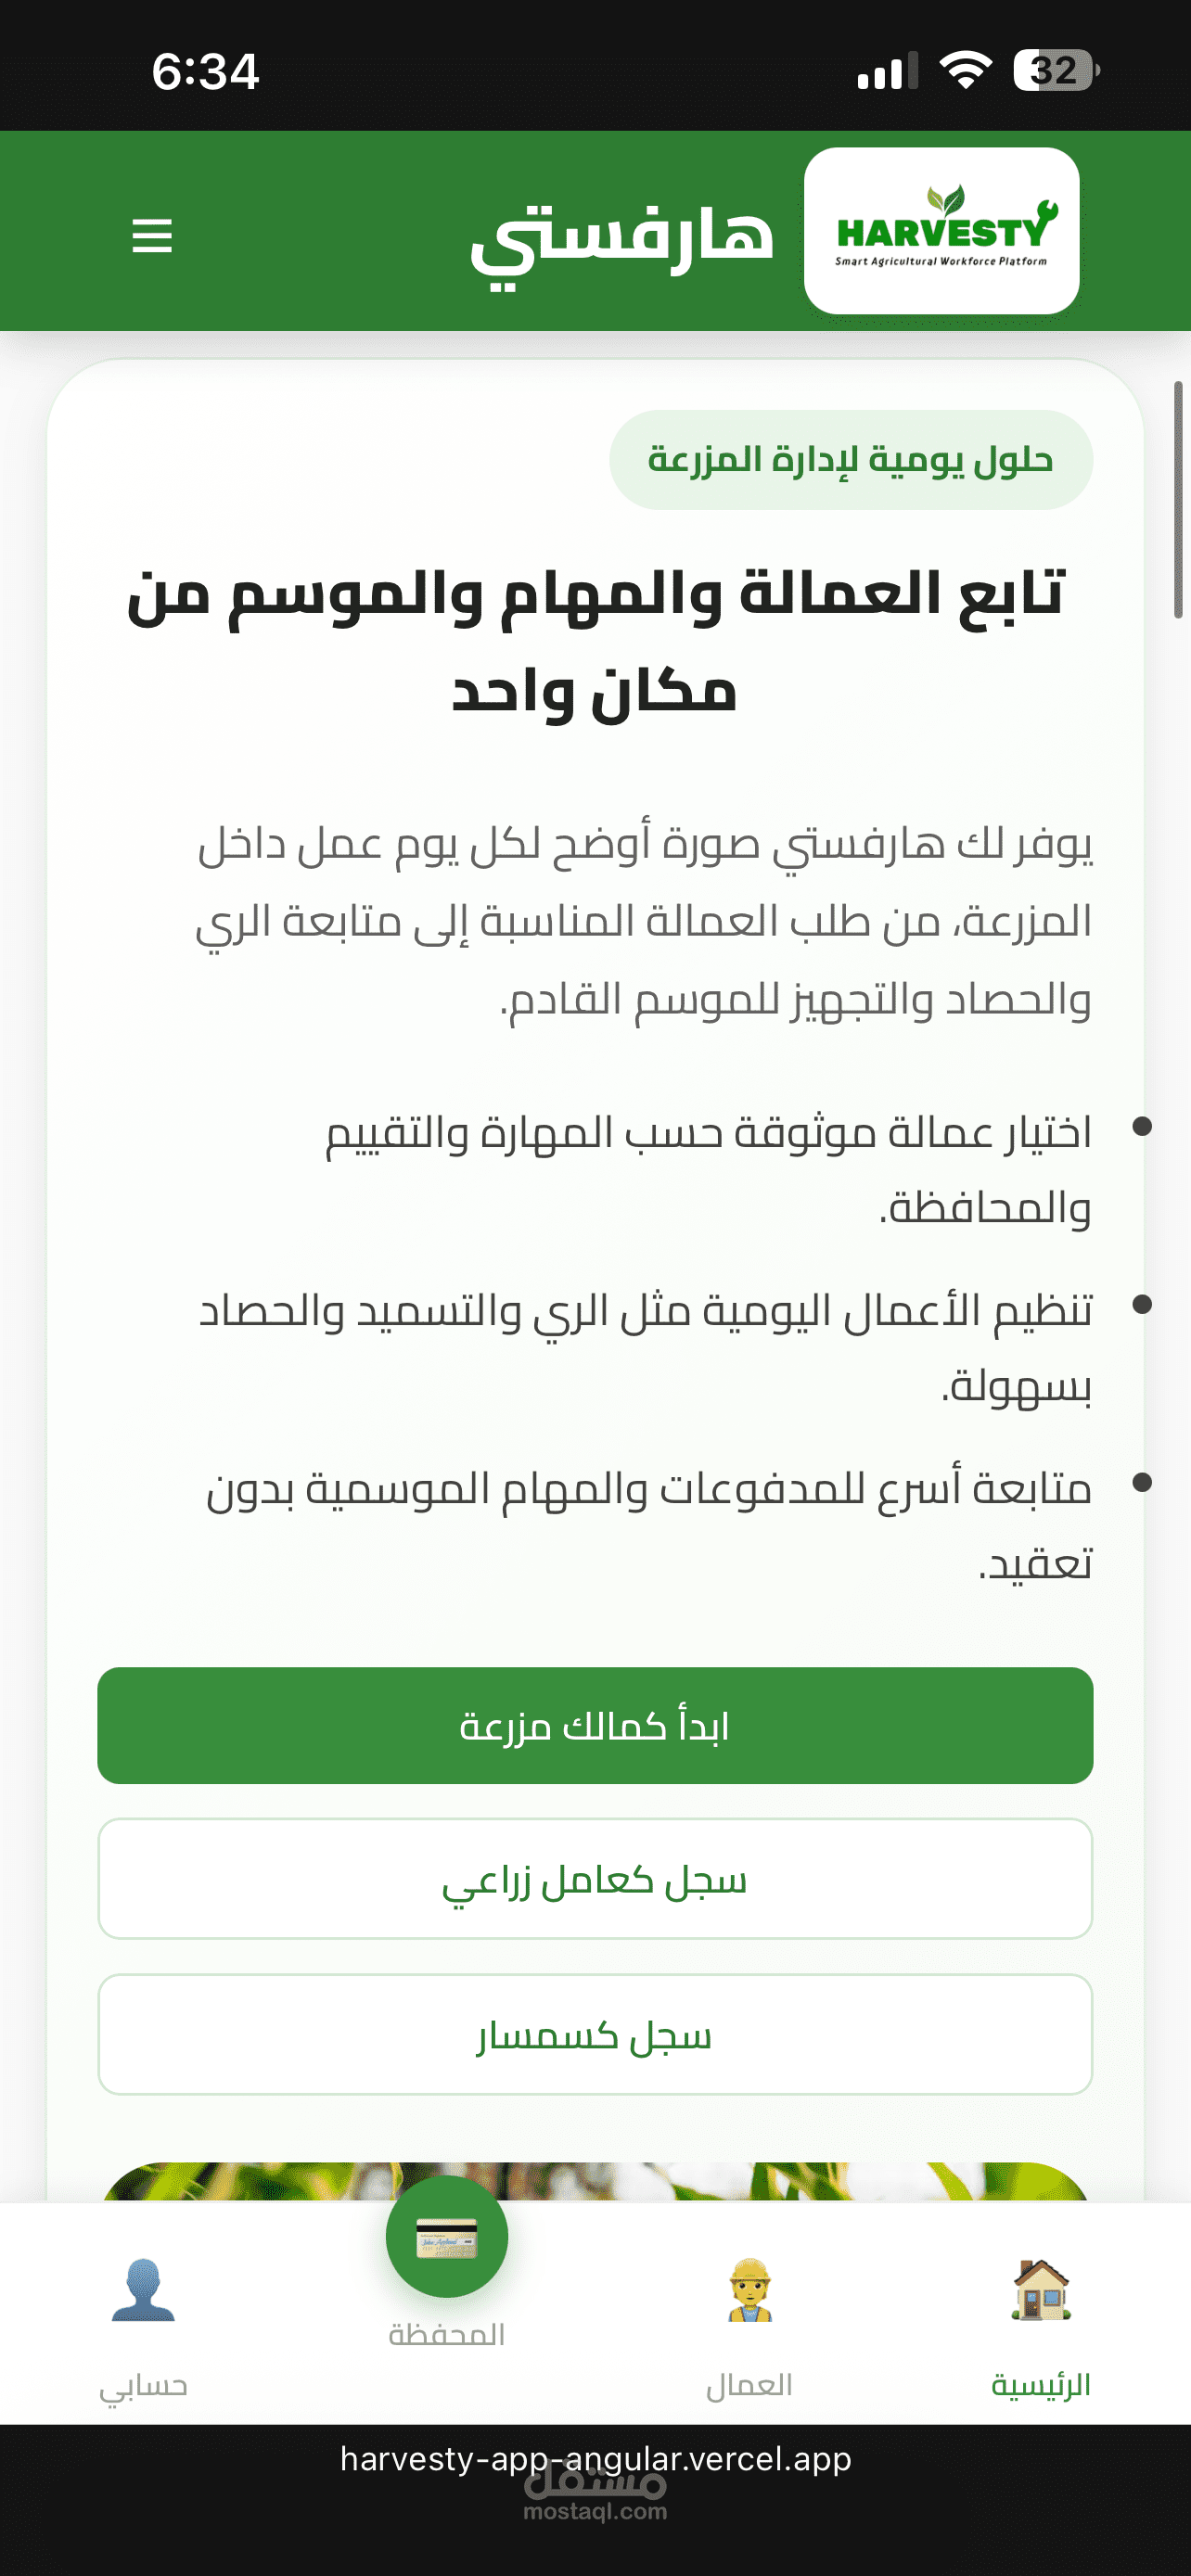Image resolution: width=1191 pixels, height=2576 pixels.
Task: Click the Harvesty logo image
Action: tap(941, 231)
